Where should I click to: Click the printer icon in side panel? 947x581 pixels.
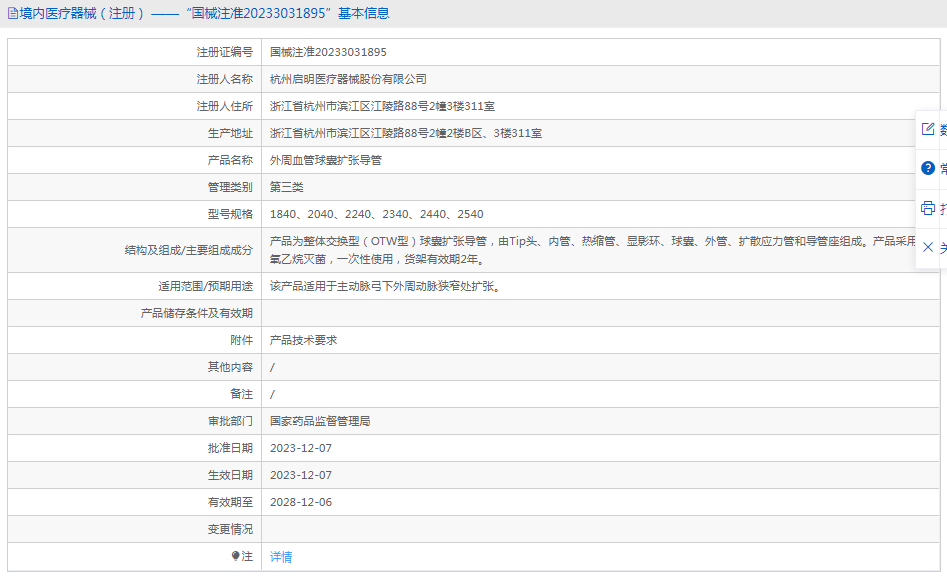pos(928,208)
